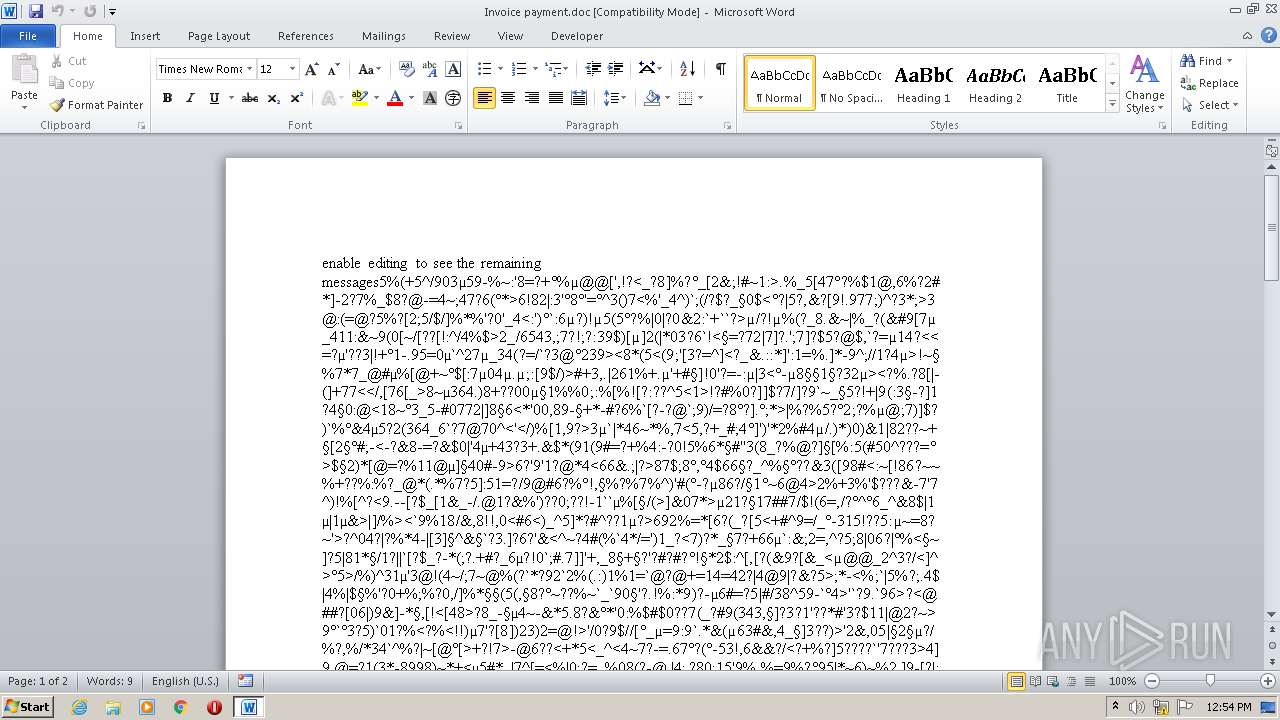This screenshot has height=720, width=1280.
Task: Click the Opera icon in taskbar
Action: (x=214, y=707)
